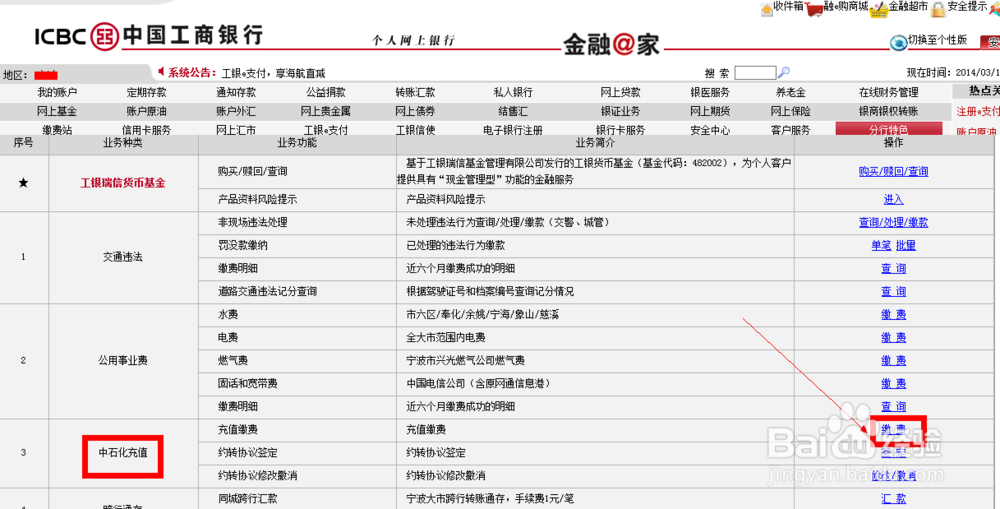Open 在线财务管理 menu
This screenshot has width=1000, height=509.
[888, 92]
